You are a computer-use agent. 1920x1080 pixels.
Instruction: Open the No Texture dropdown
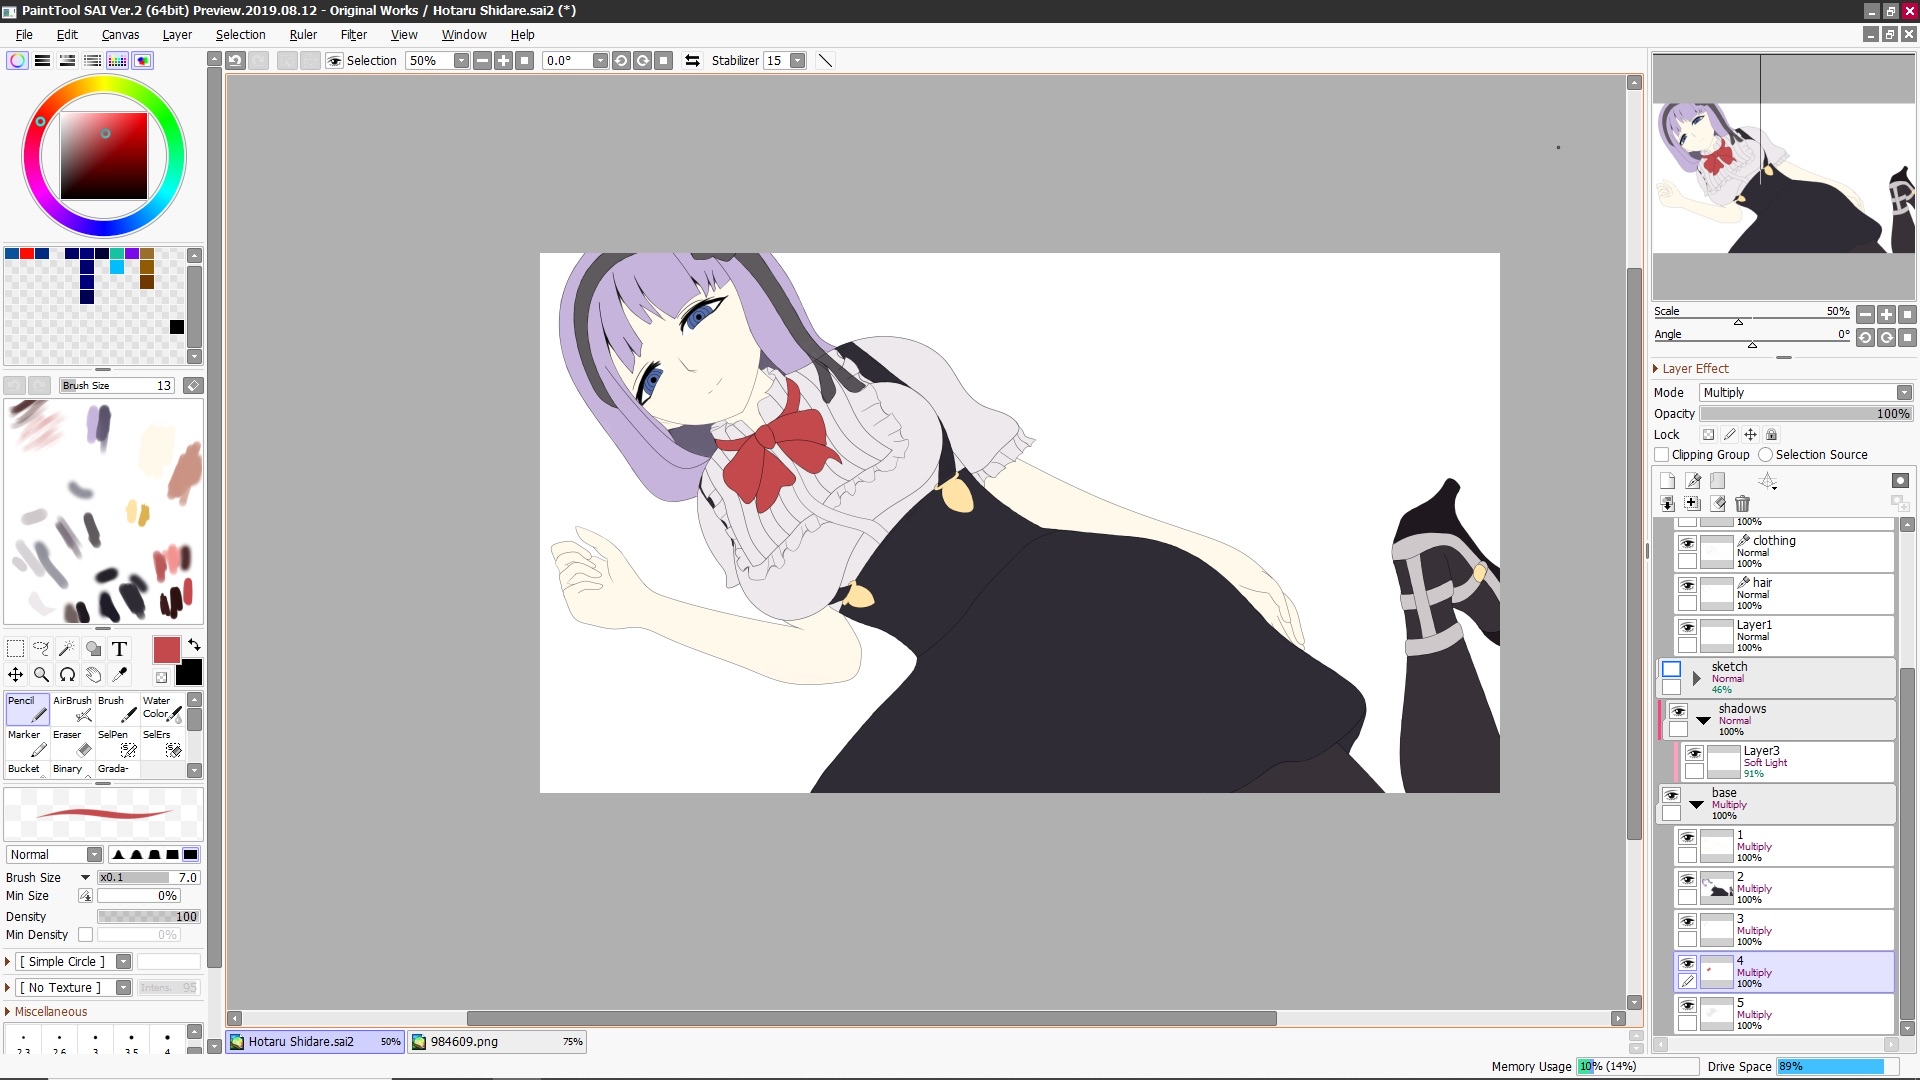pos(73,988)
